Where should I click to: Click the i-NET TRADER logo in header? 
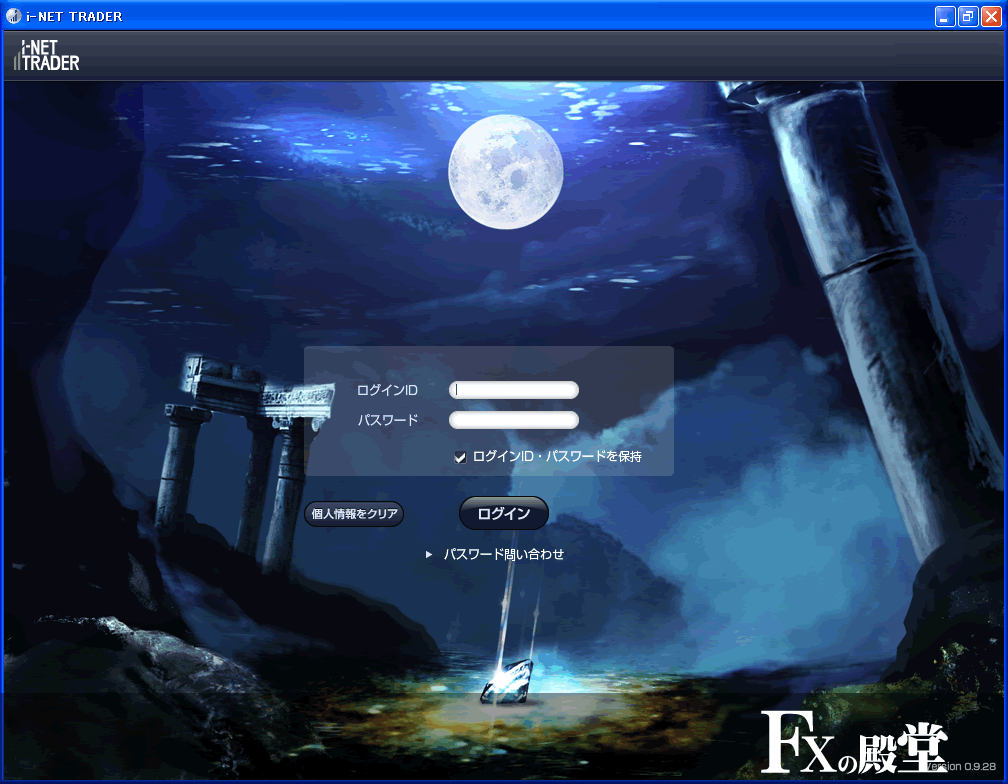46,55
